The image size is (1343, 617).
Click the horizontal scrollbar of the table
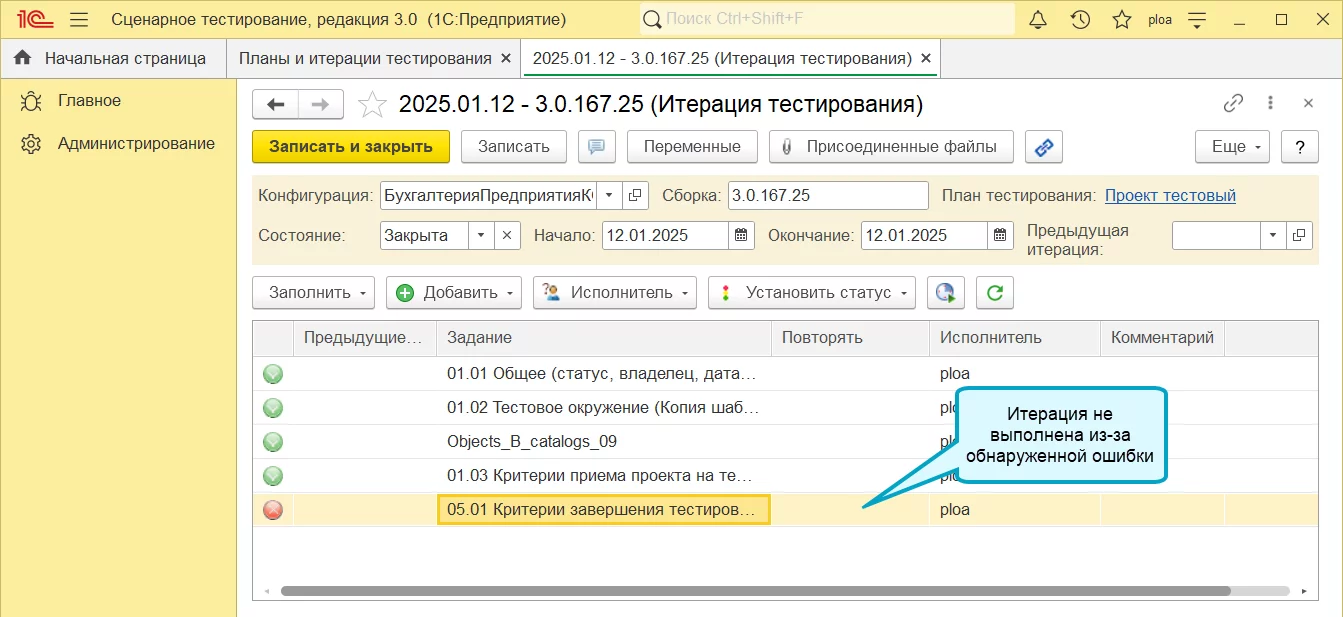click(x=755, y=591)
